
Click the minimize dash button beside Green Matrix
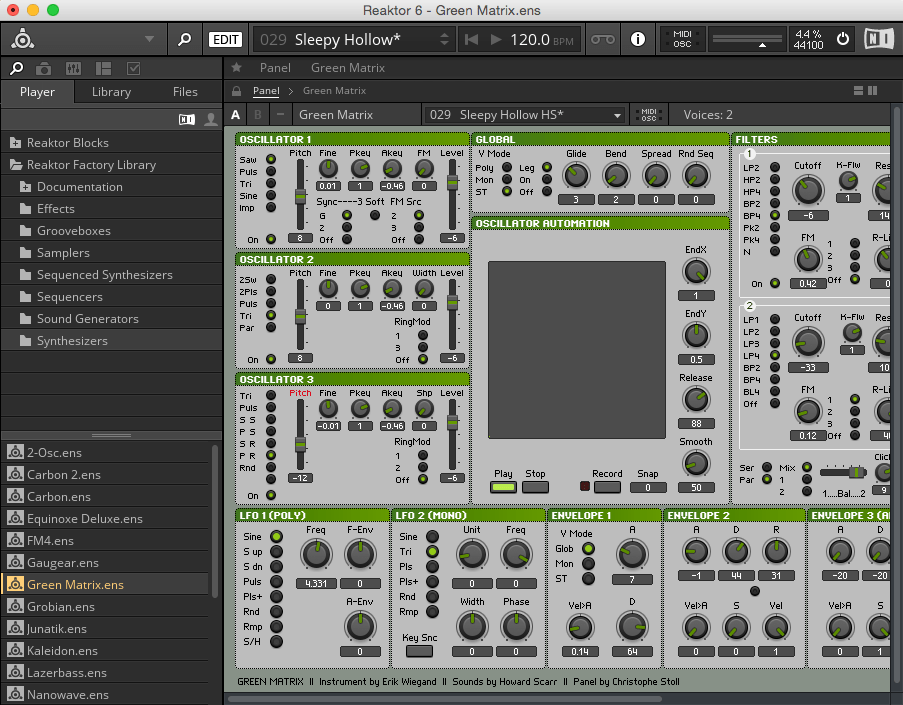coord(280,115)
